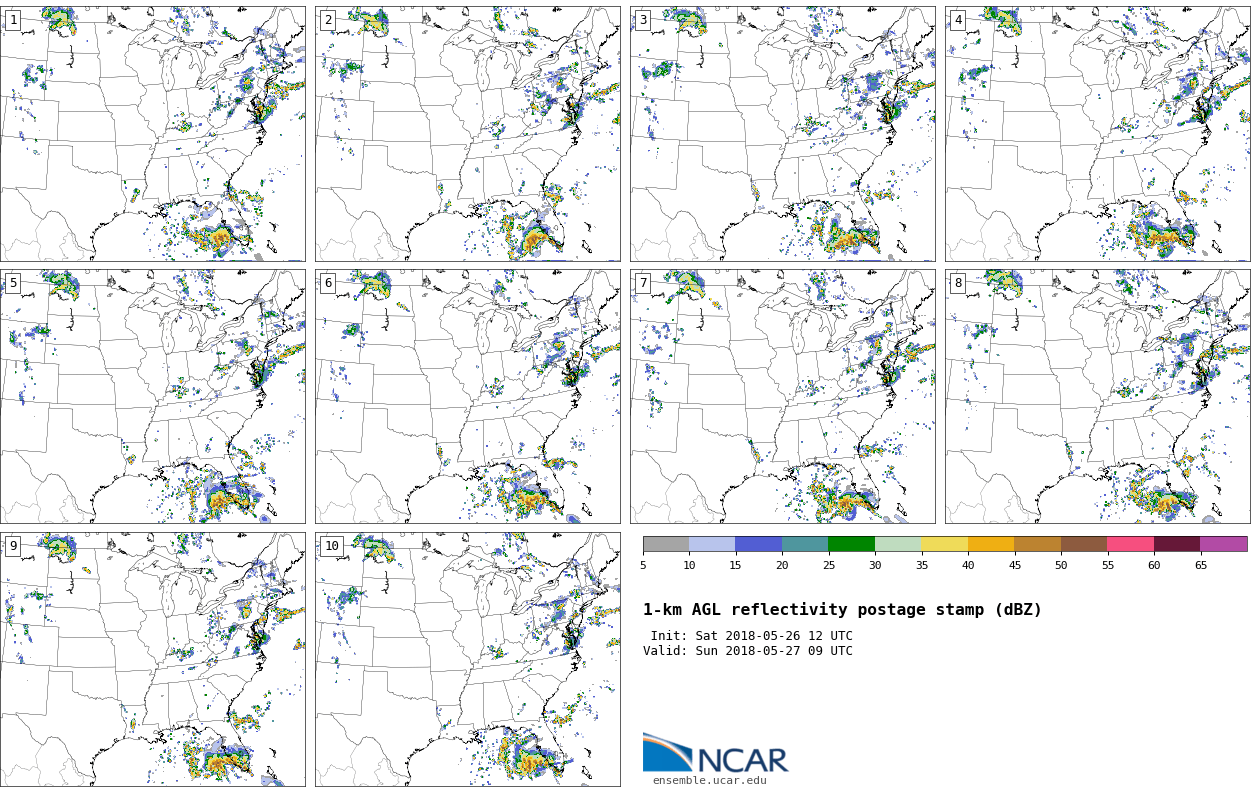
Task: Select ensemble member 5 map panel
Action: [x=153, y=397]
